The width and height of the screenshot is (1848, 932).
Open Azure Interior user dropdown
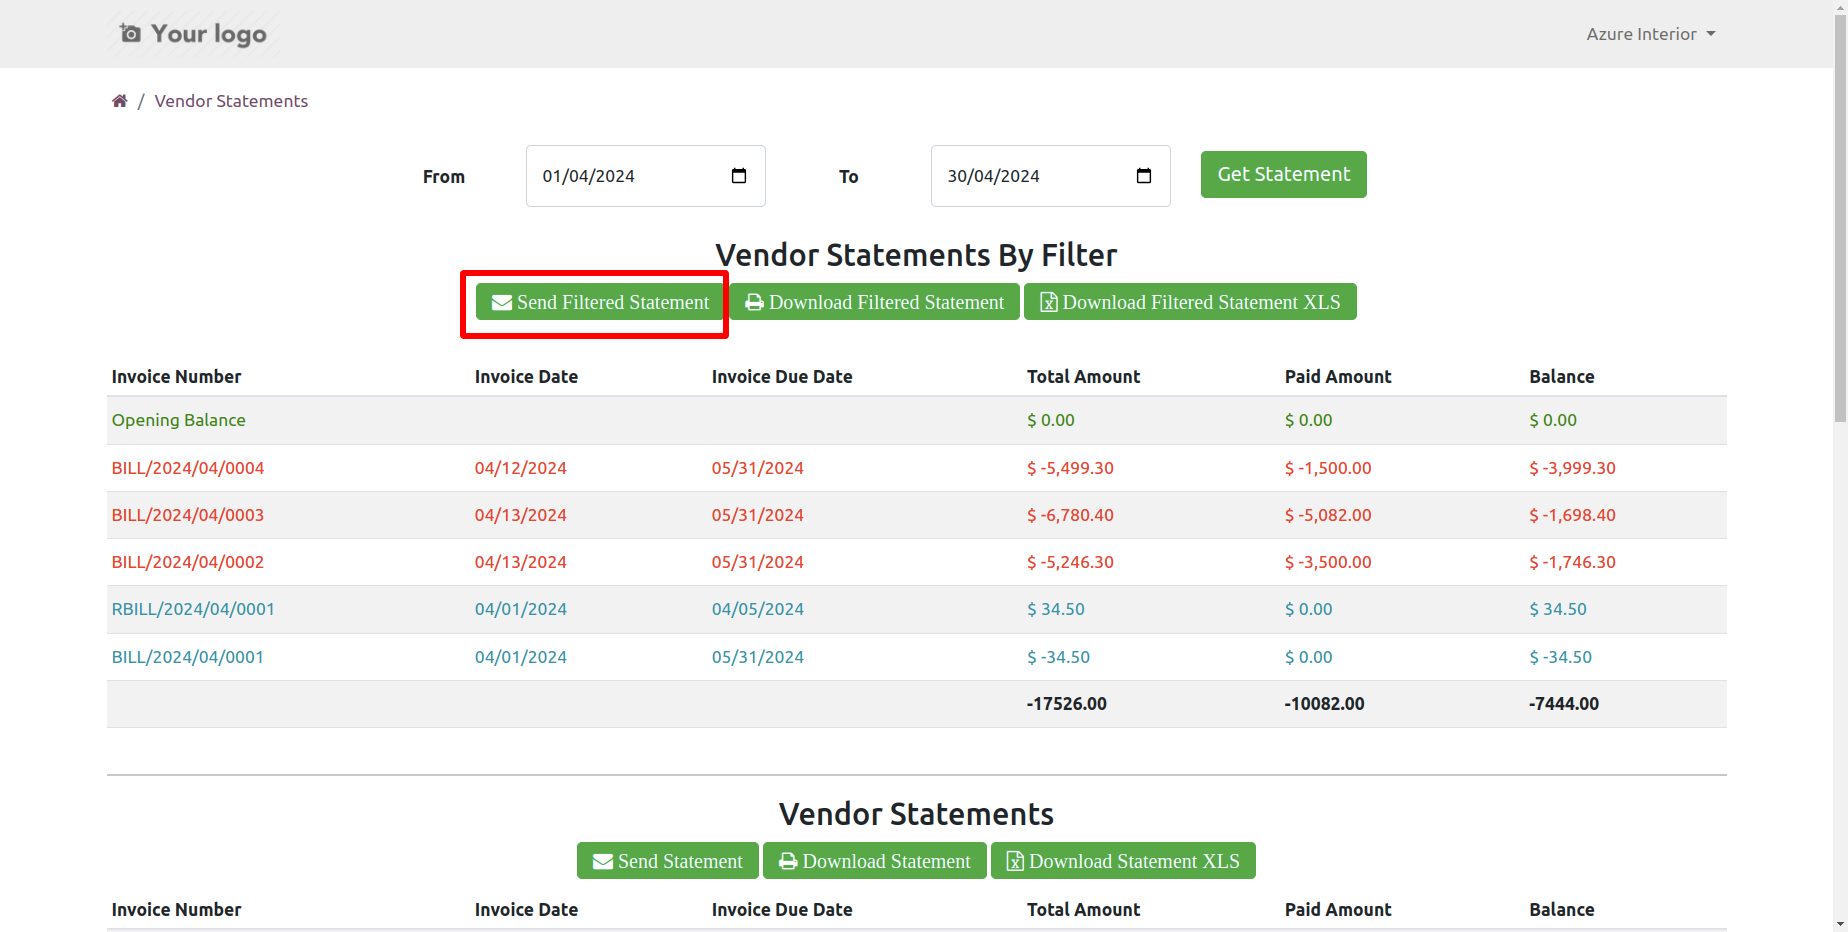[1651, 34]
